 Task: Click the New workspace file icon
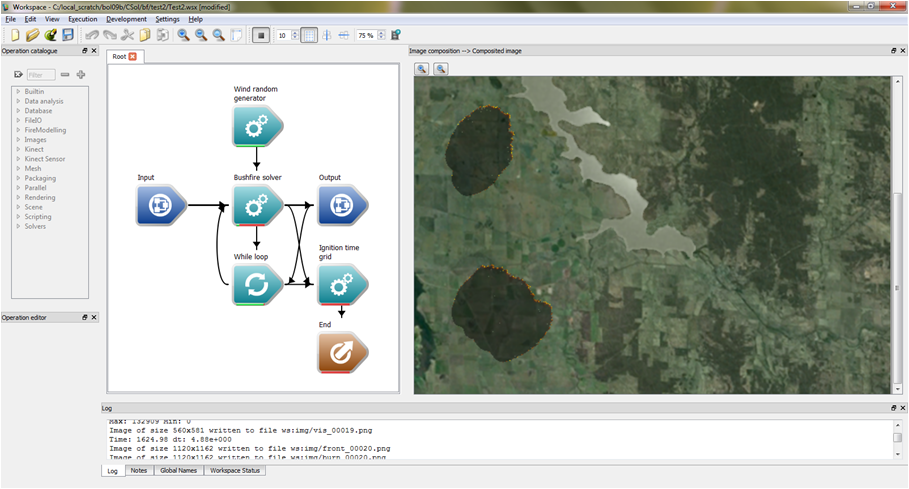point(14,35)
